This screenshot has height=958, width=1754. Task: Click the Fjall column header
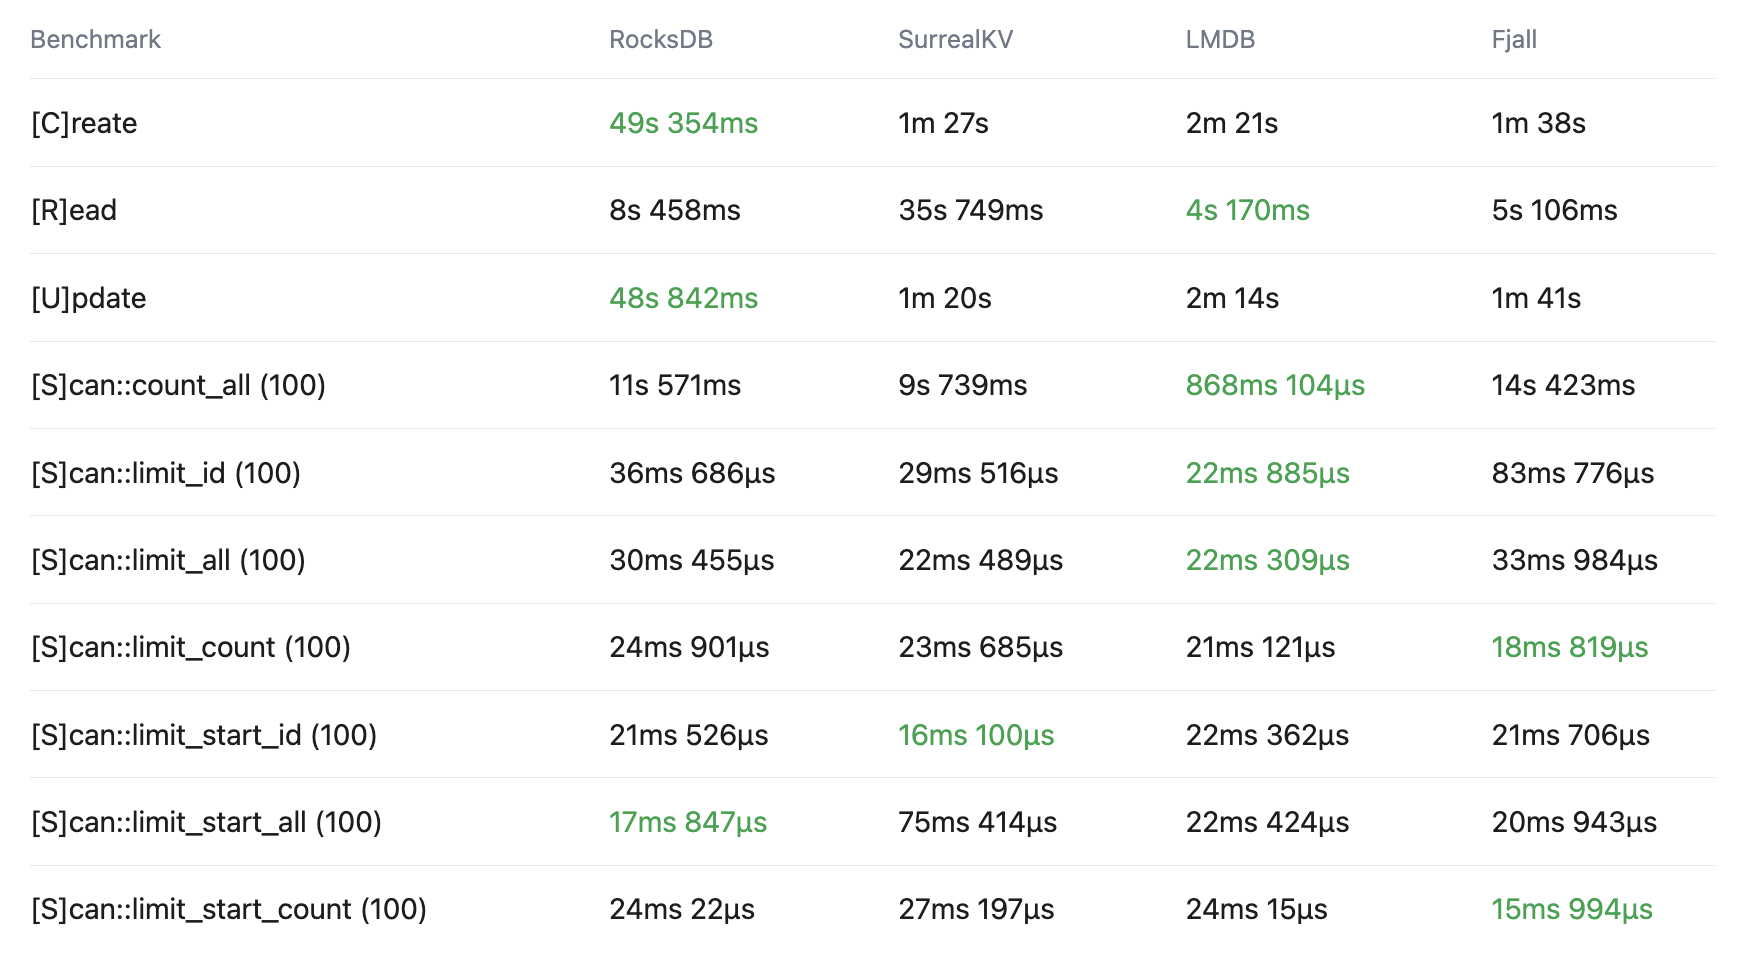pyautogui.click(x=1514, y=39)
